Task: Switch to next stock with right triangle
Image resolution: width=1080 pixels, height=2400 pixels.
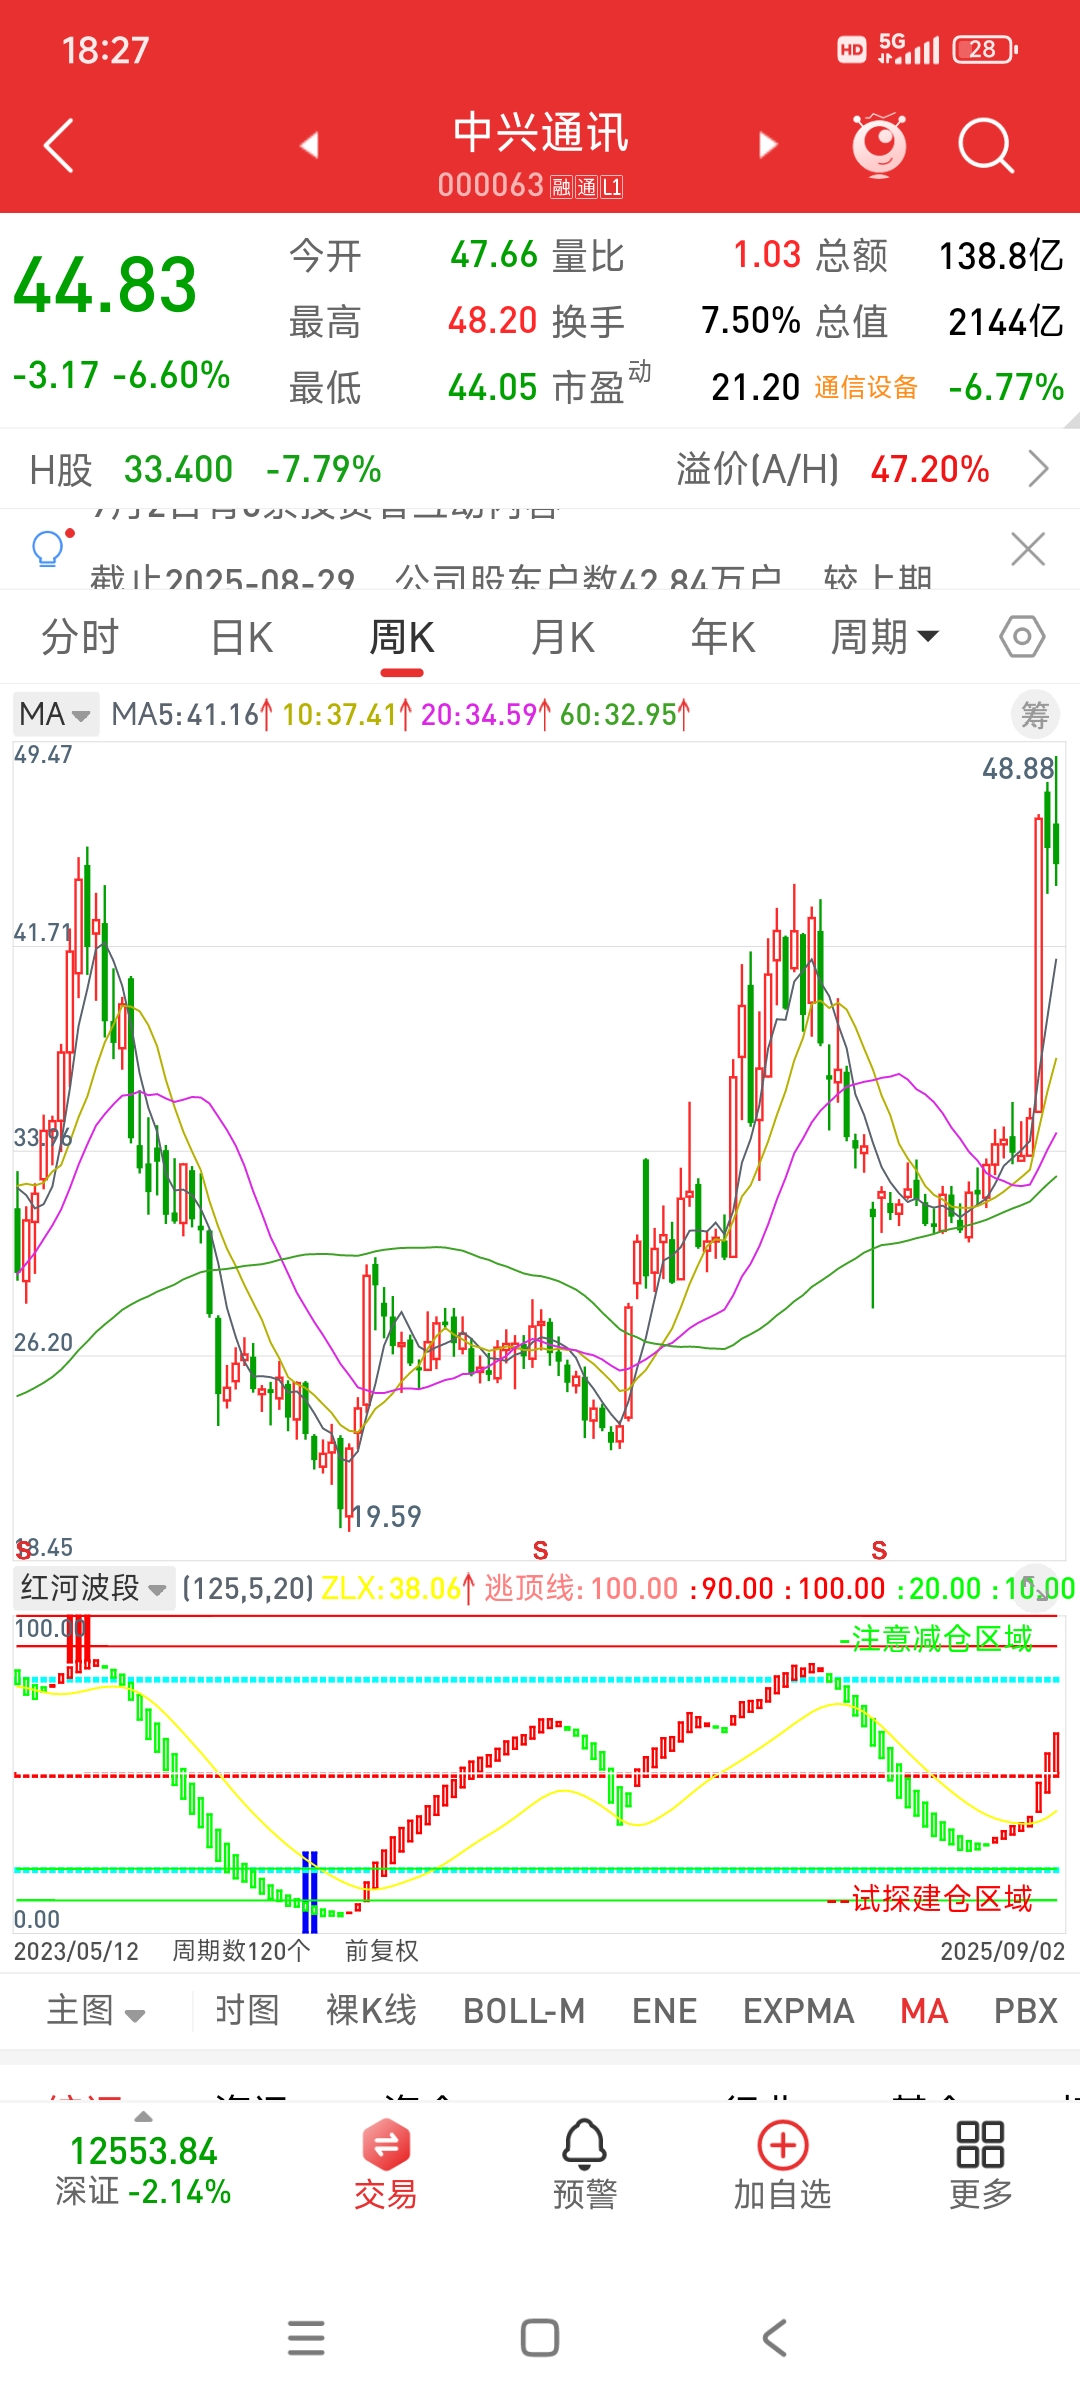Action: tap(768, 145)
